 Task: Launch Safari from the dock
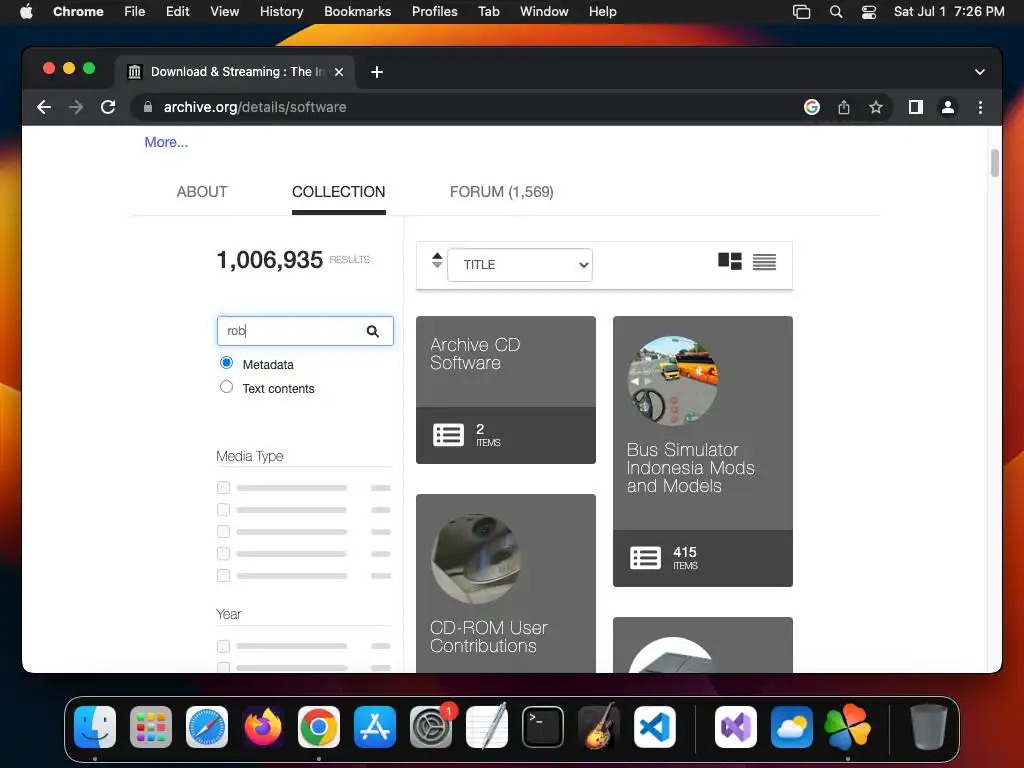click(207, 727)
